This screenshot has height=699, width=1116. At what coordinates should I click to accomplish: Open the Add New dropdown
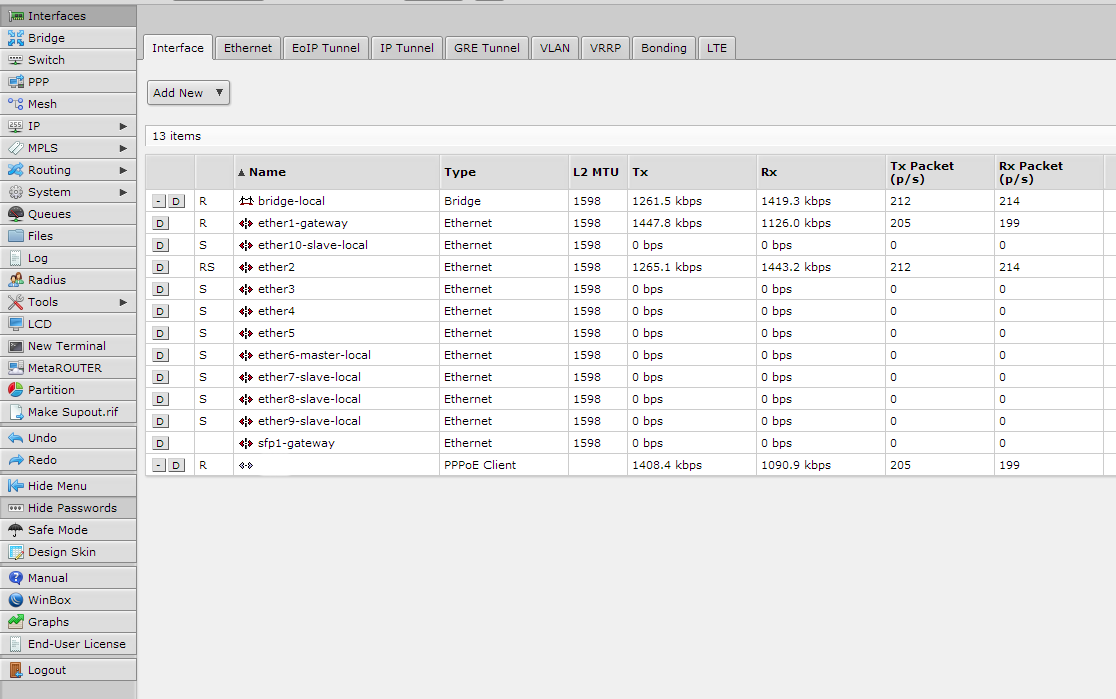188,93
